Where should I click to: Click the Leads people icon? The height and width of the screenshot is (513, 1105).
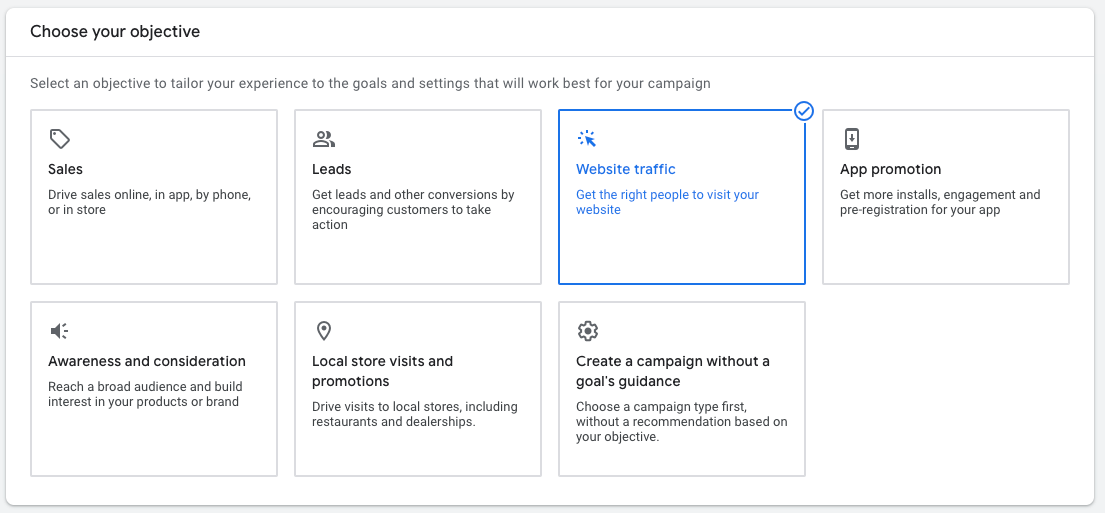tap(323, 139)
